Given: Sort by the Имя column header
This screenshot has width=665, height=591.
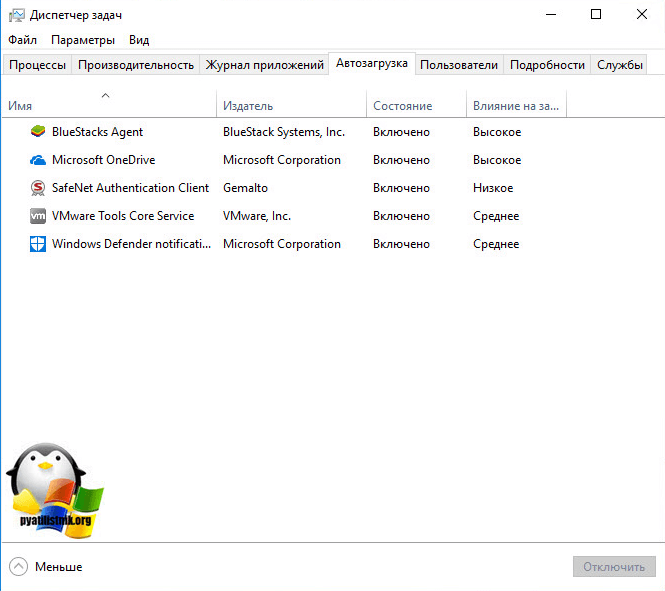Looking at the screenshot, I should click(x=109, y=104).
